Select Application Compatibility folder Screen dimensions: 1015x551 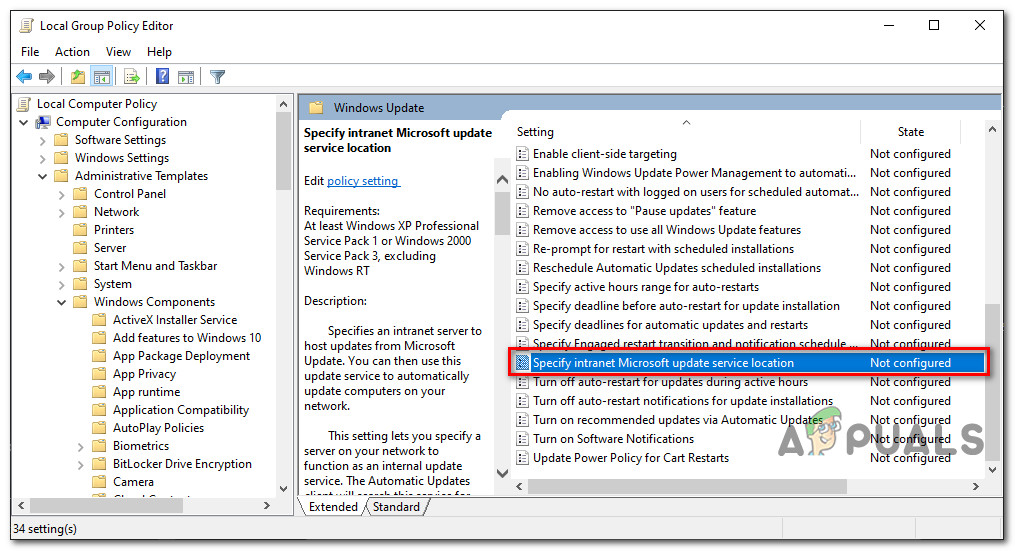(x=181, y=410)
